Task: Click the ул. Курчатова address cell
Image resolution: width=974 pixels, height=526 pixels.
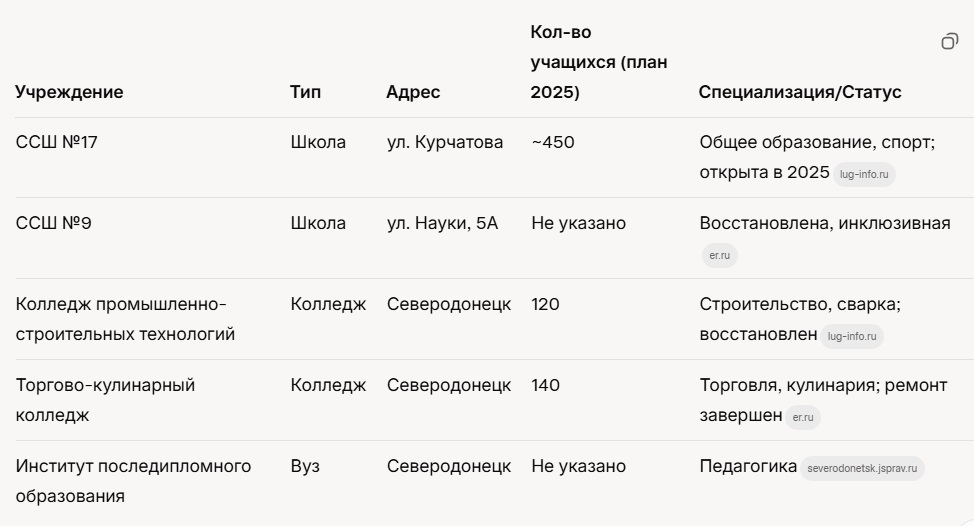Action: [x=445, y=142]
